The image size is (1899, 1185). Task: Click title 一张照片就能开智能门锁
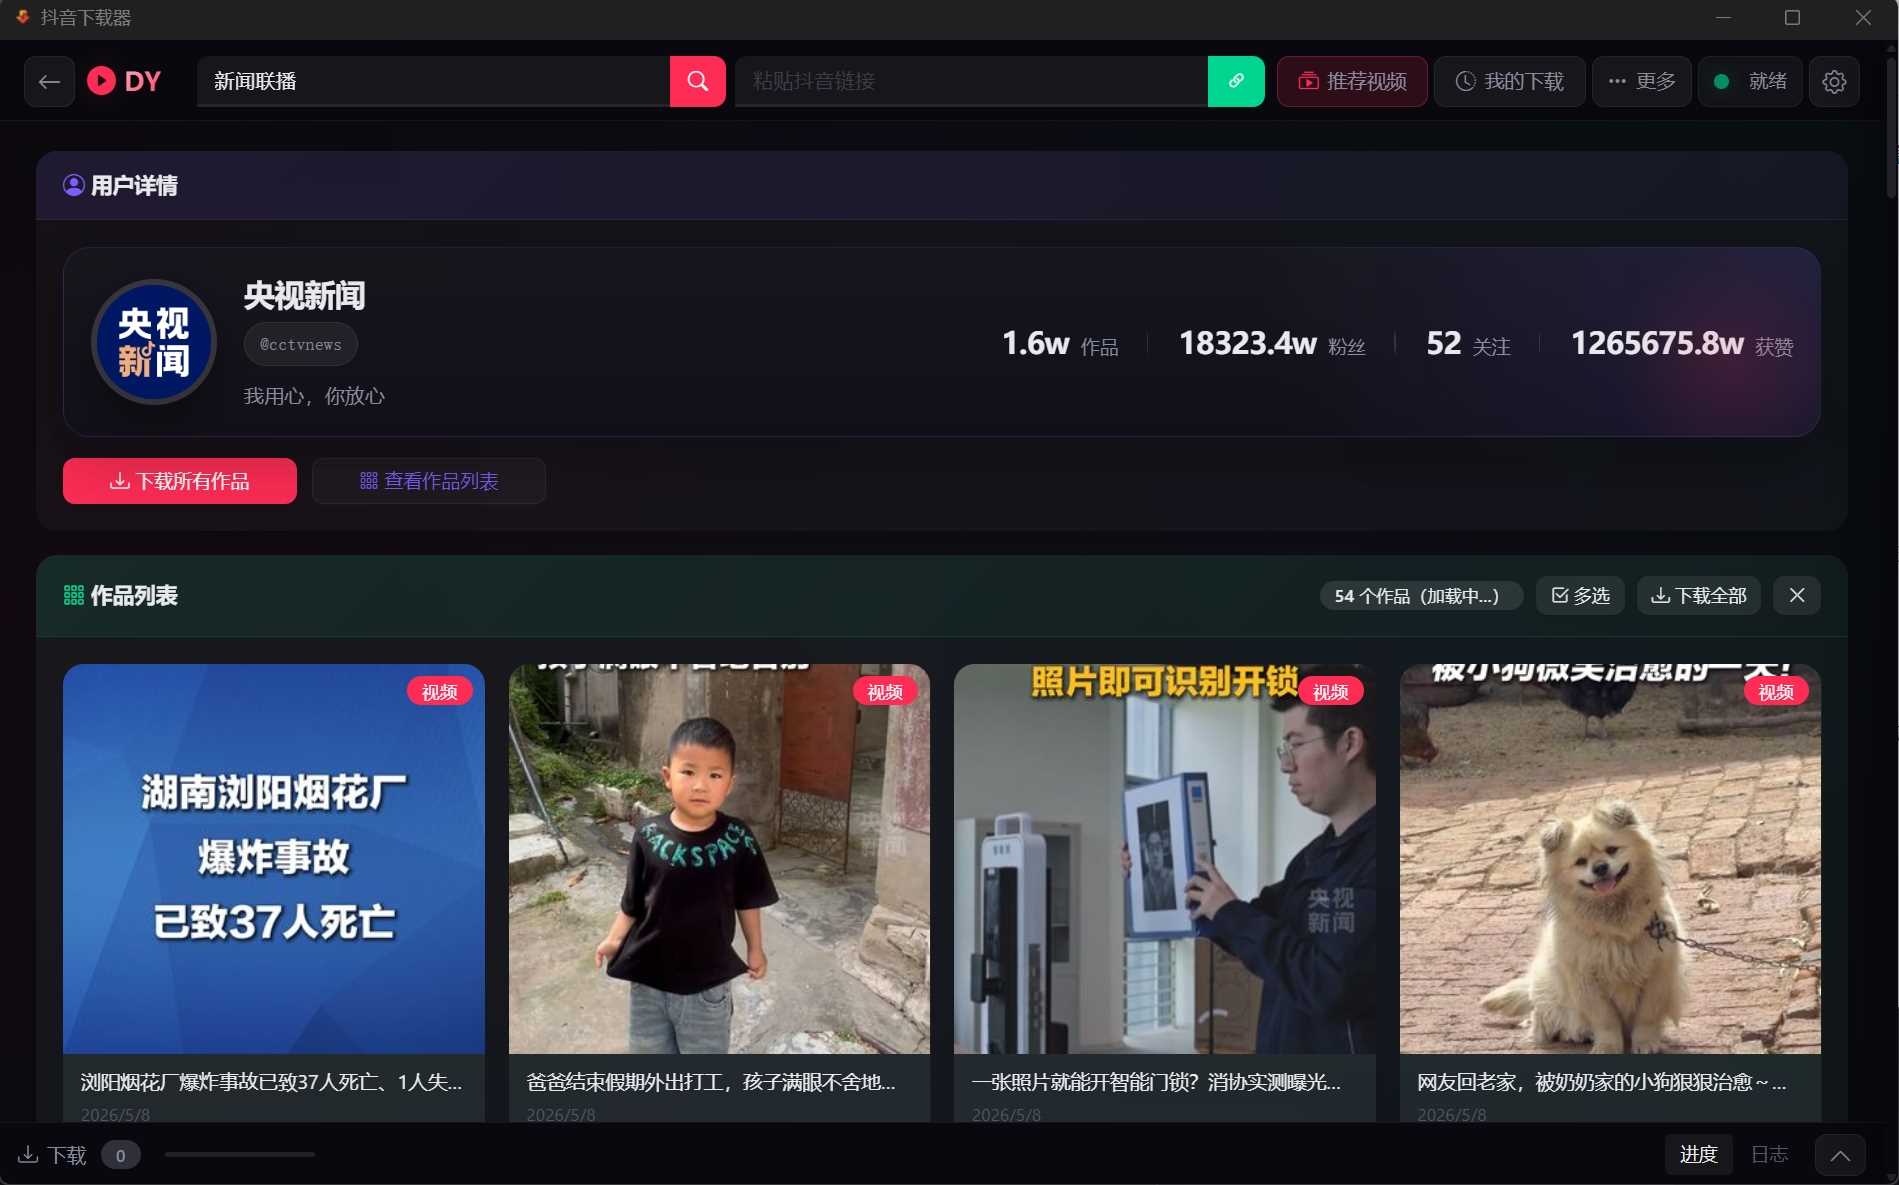(1156, 1082)
